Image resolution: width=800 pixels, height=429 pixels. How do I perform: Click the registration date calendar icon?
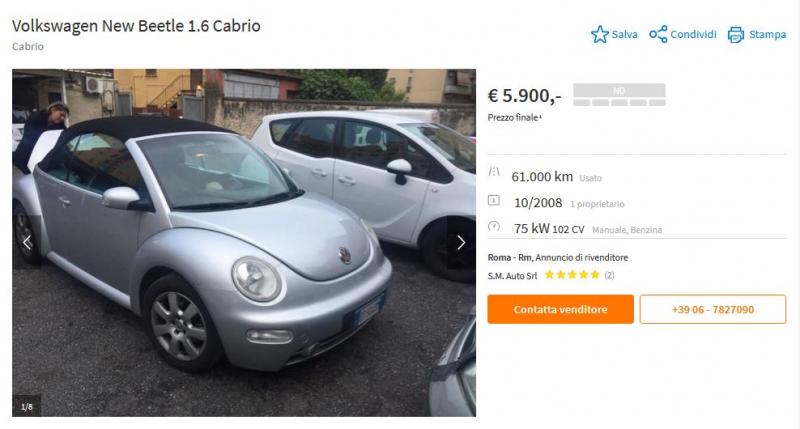pyautogui.click(x=494, y=200)
